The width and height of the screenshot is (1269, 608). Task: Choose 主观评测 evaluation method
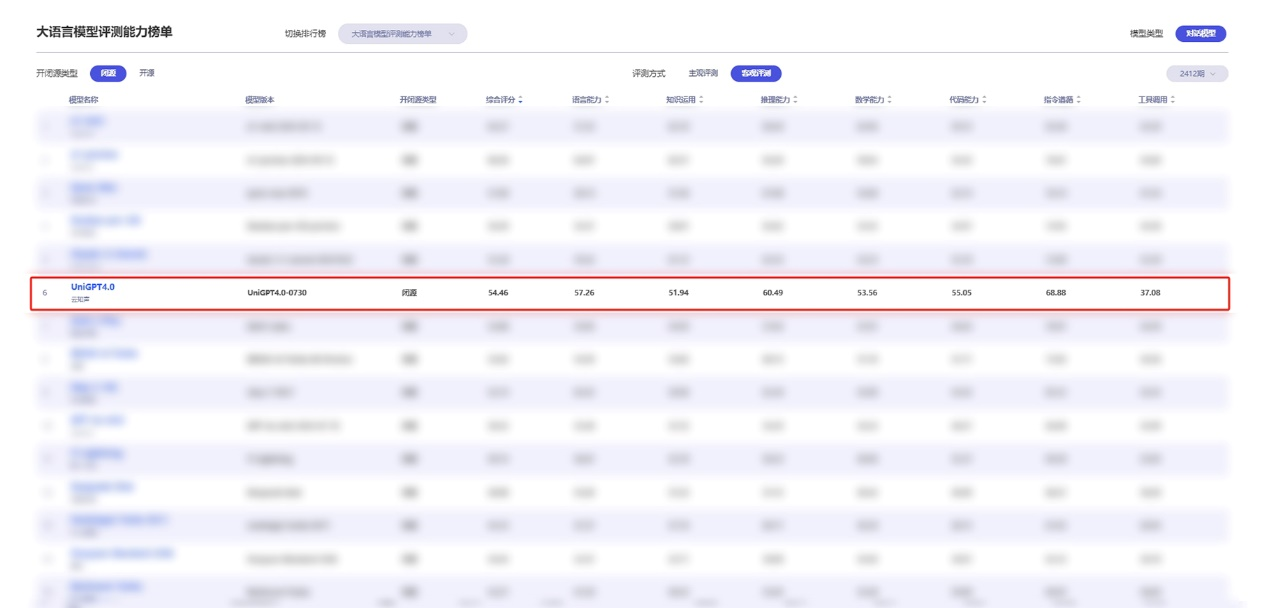[x=703, y=73]
